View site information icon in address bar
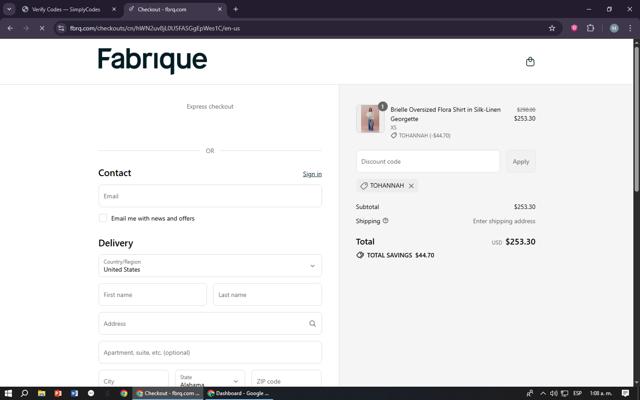 coord(61,28)
